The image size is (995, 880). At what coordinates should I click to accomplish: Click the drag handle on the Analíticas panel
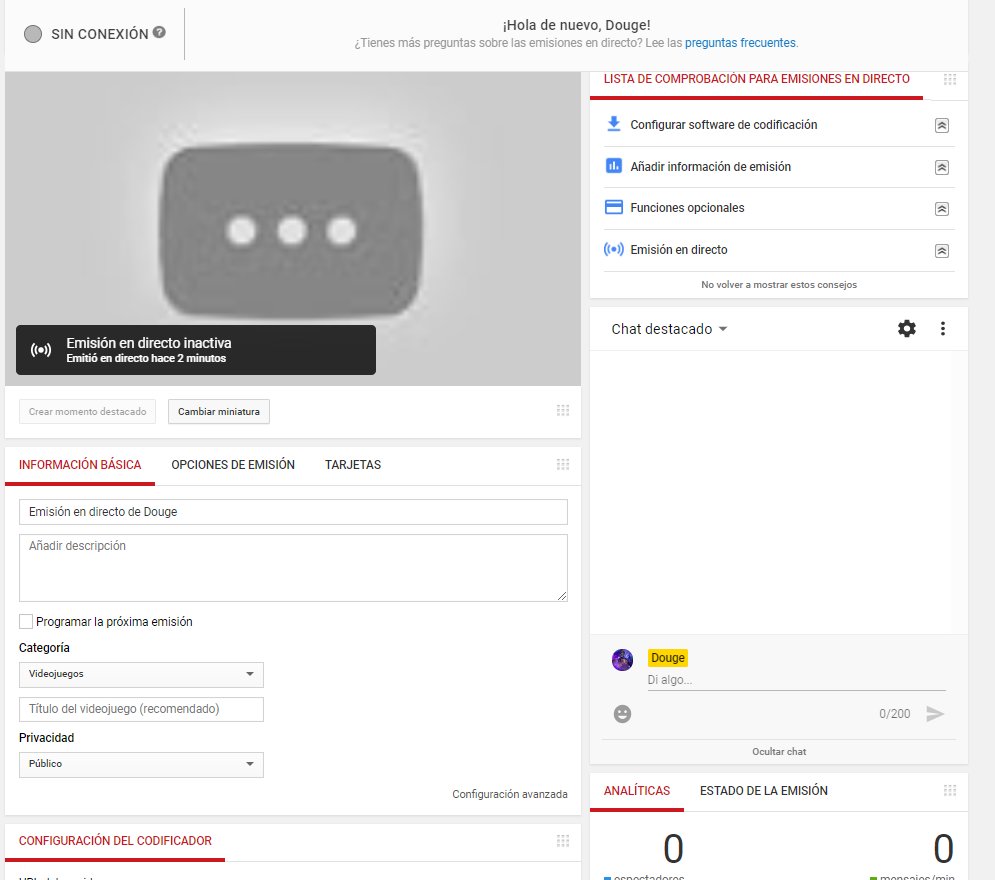[949, 791]
